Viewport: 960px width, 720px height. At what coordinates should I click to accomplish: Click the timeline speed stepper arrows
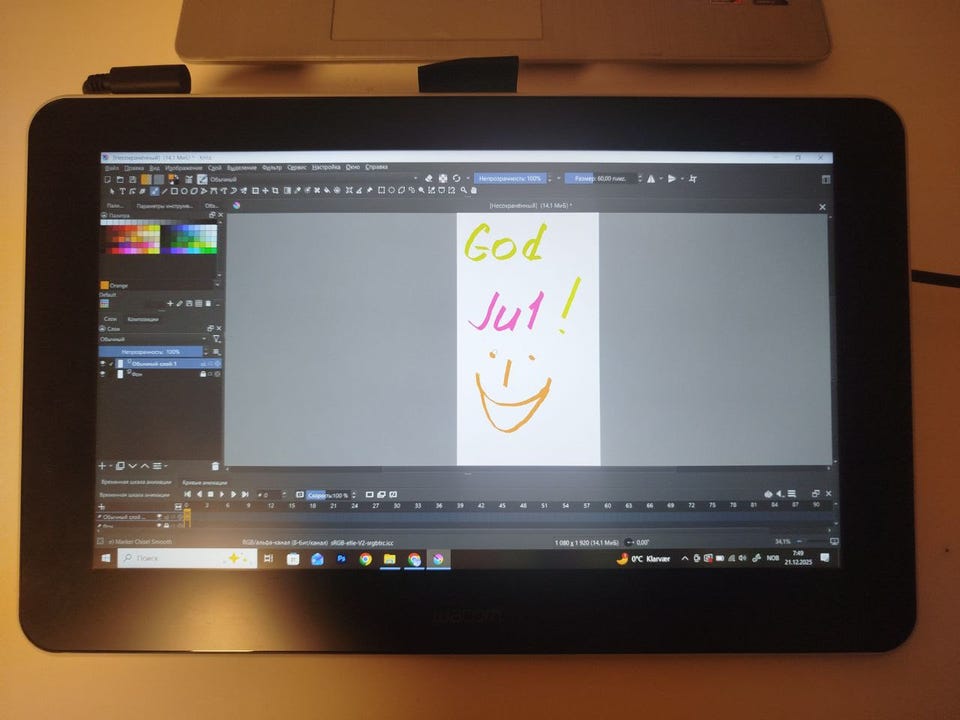(354, 494)
